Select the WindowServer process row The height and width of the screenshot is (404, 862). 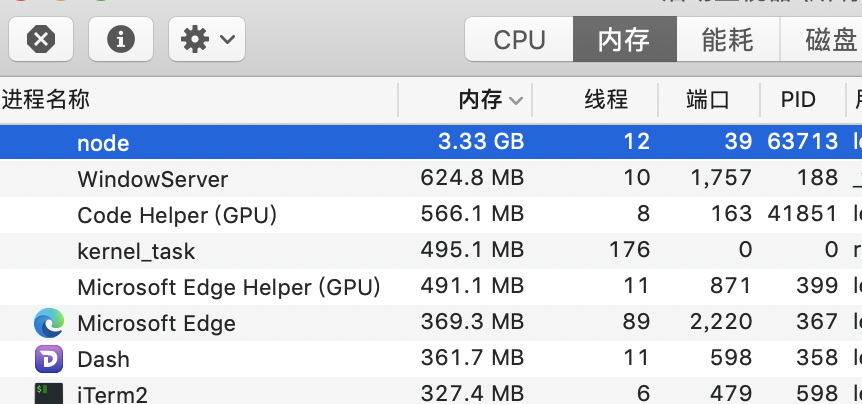click(152, 180)
